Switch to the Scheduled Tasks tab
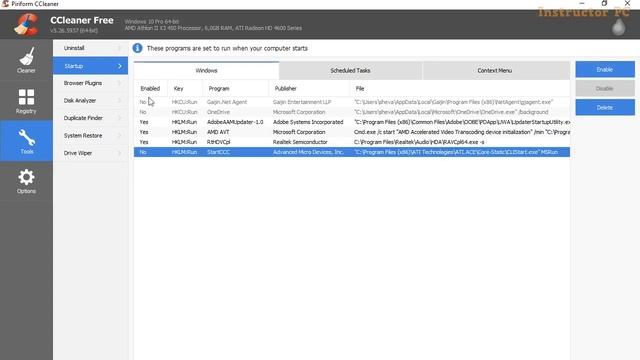 point(350,71)
